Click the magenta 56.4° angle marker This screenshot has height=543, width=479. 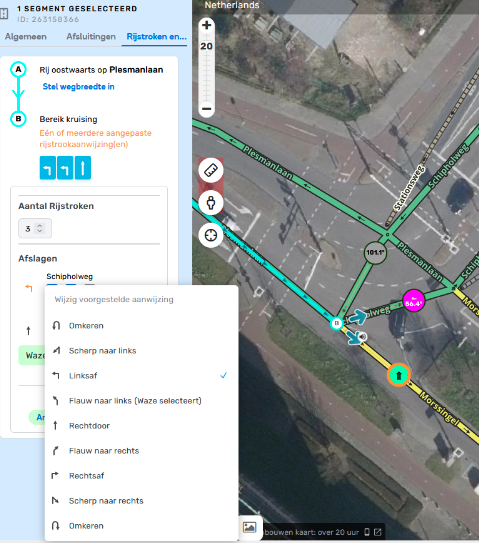(414, 300)
